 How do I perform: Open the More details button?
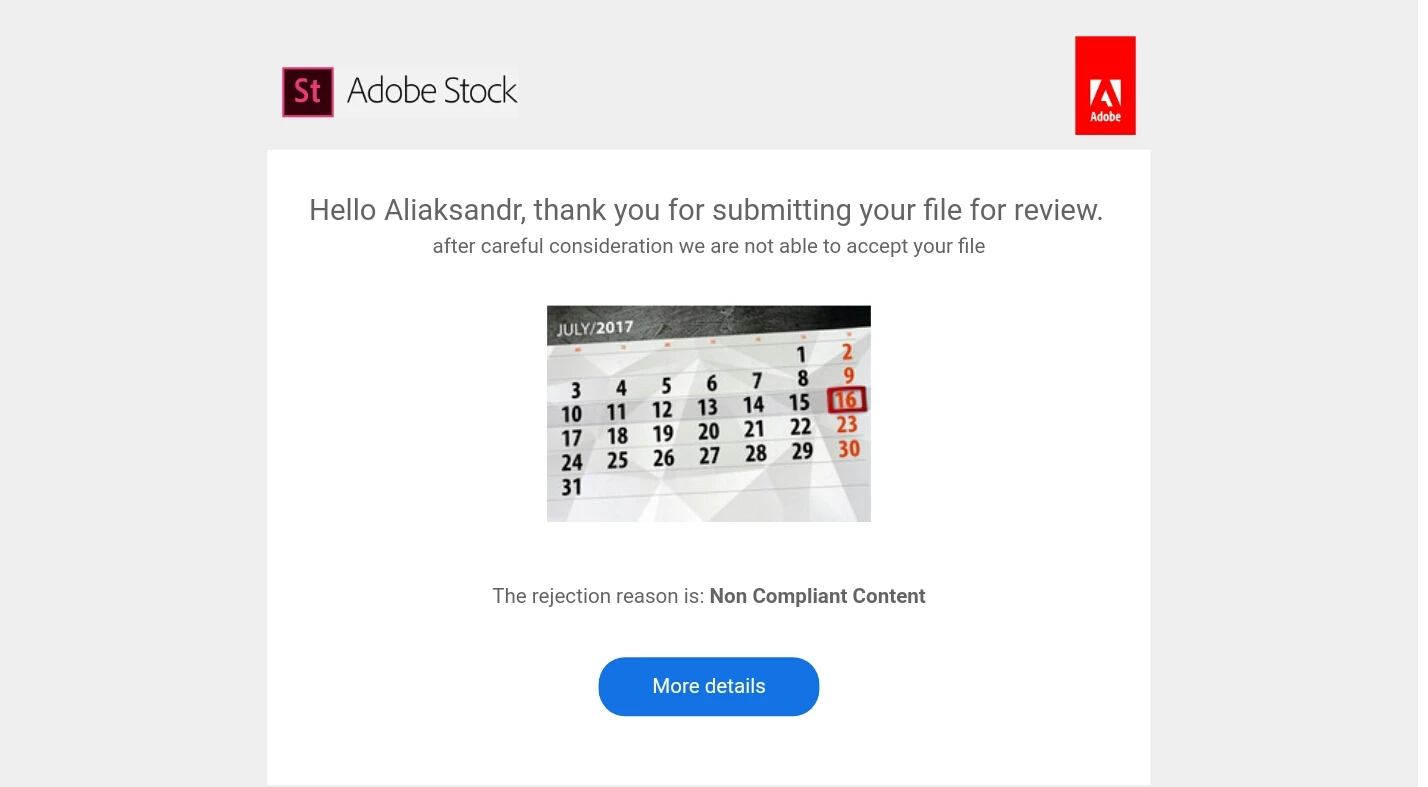click(x=709, y=686)
